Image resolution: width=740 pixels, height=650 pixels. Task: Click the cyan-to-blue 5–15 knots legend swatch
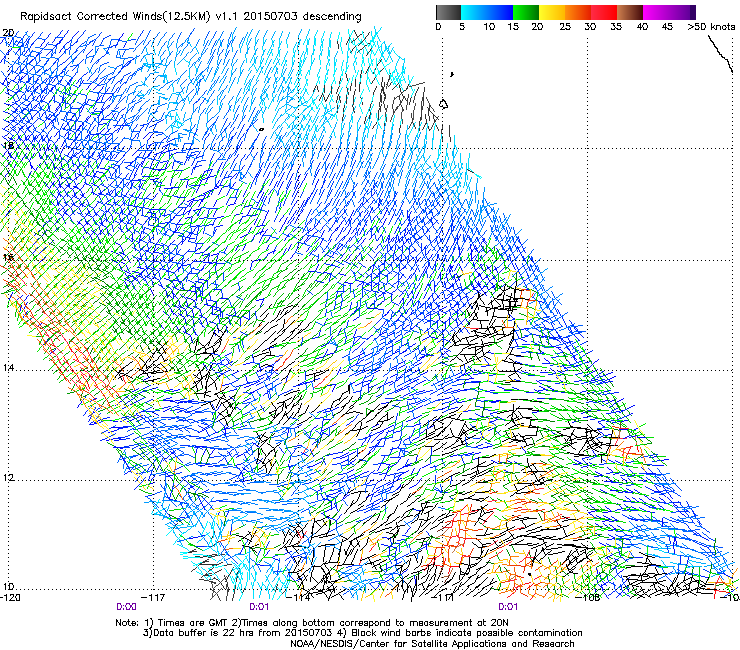487,12
